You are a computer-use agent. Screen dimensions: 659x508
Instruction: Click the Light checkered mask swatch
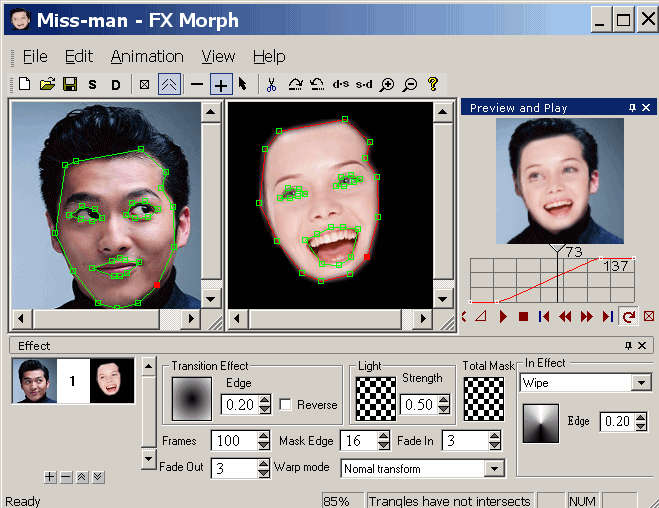coord(376,398)
